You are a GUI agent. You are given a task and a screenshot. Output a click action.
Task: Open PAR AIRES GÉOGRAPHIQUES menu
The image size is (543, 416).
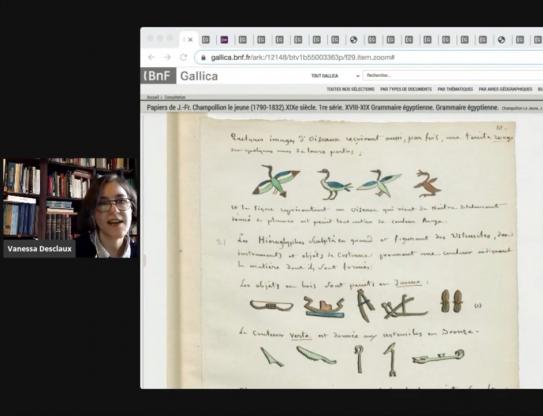coord(505,89)
